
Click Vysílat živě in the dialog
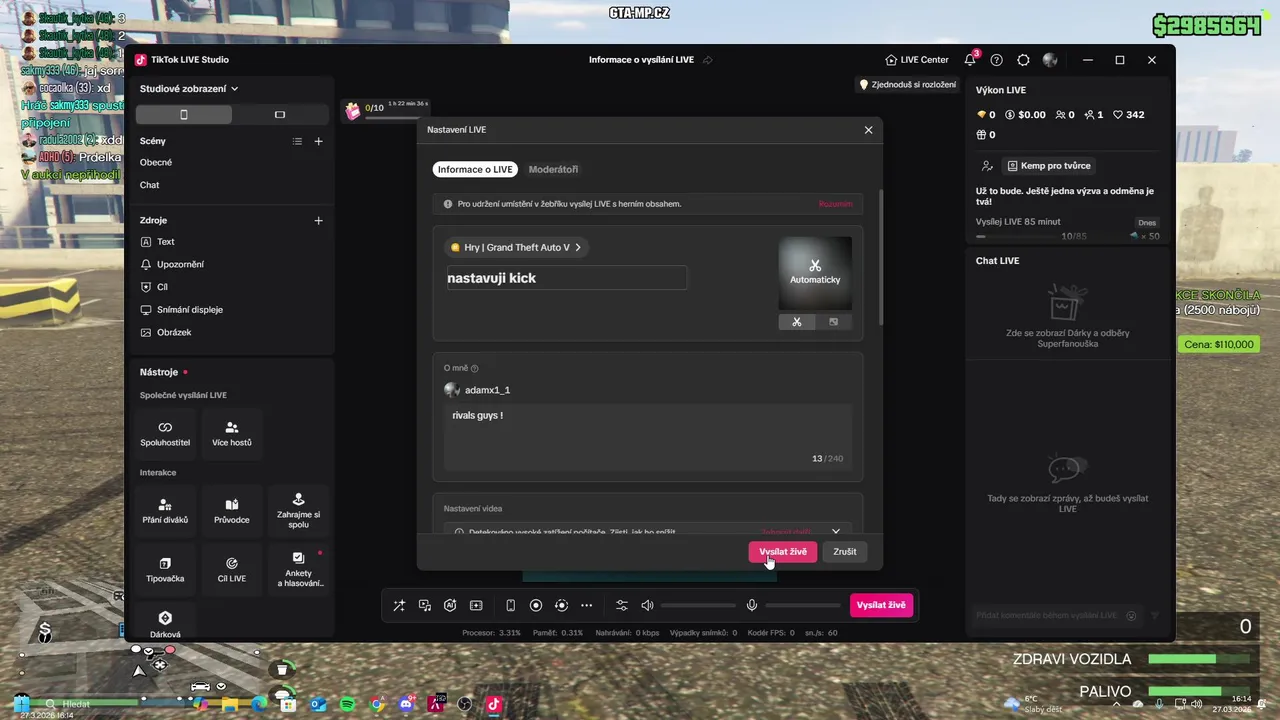(x=783, y=551)
